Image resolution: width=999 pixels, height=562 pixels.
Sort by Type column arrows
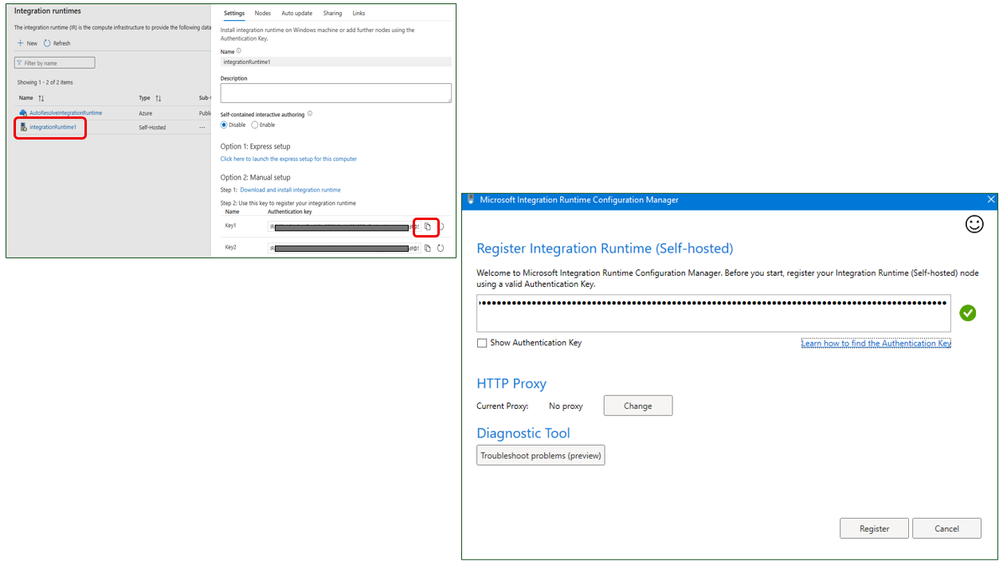[158, 98]
